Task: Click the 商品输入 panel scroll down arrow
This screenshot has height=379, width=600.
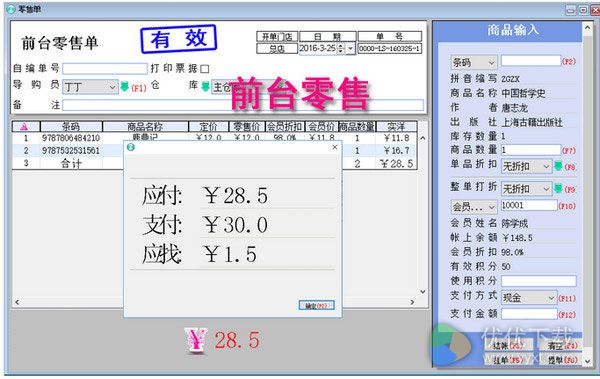Action: click(587, 360)
